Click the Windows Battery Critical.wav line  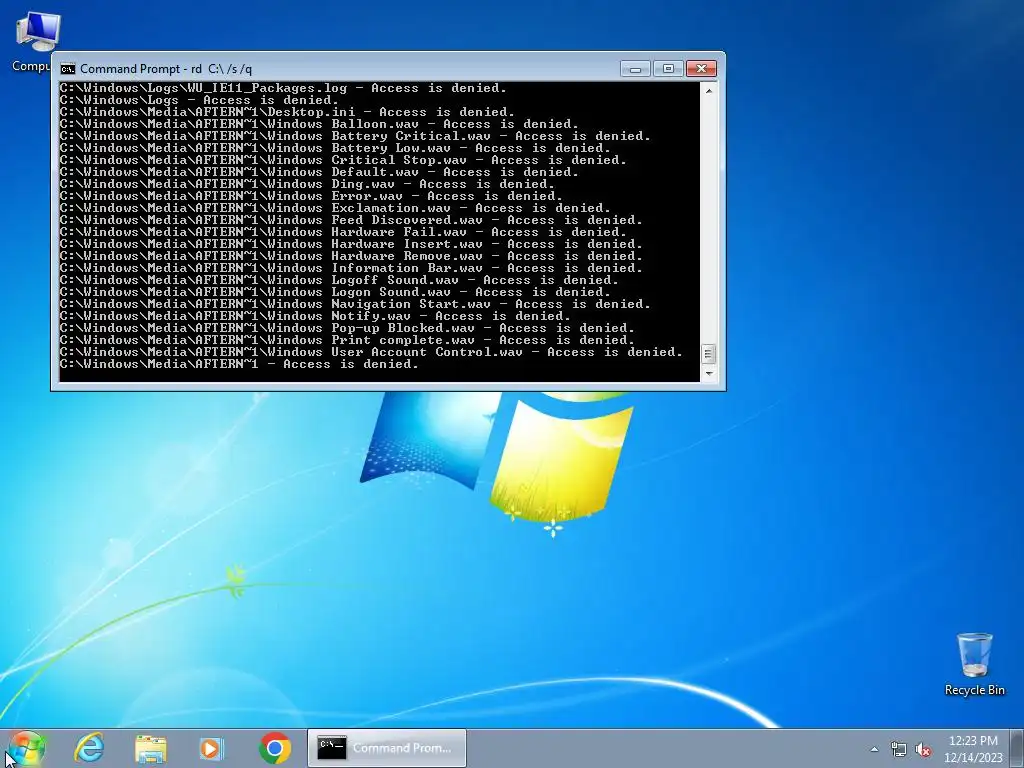355,136
